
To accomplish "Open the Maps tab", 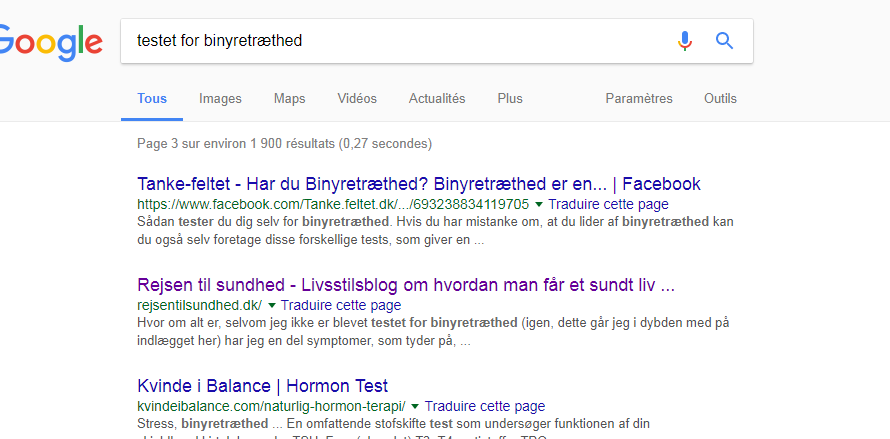I will click(289, 98).
